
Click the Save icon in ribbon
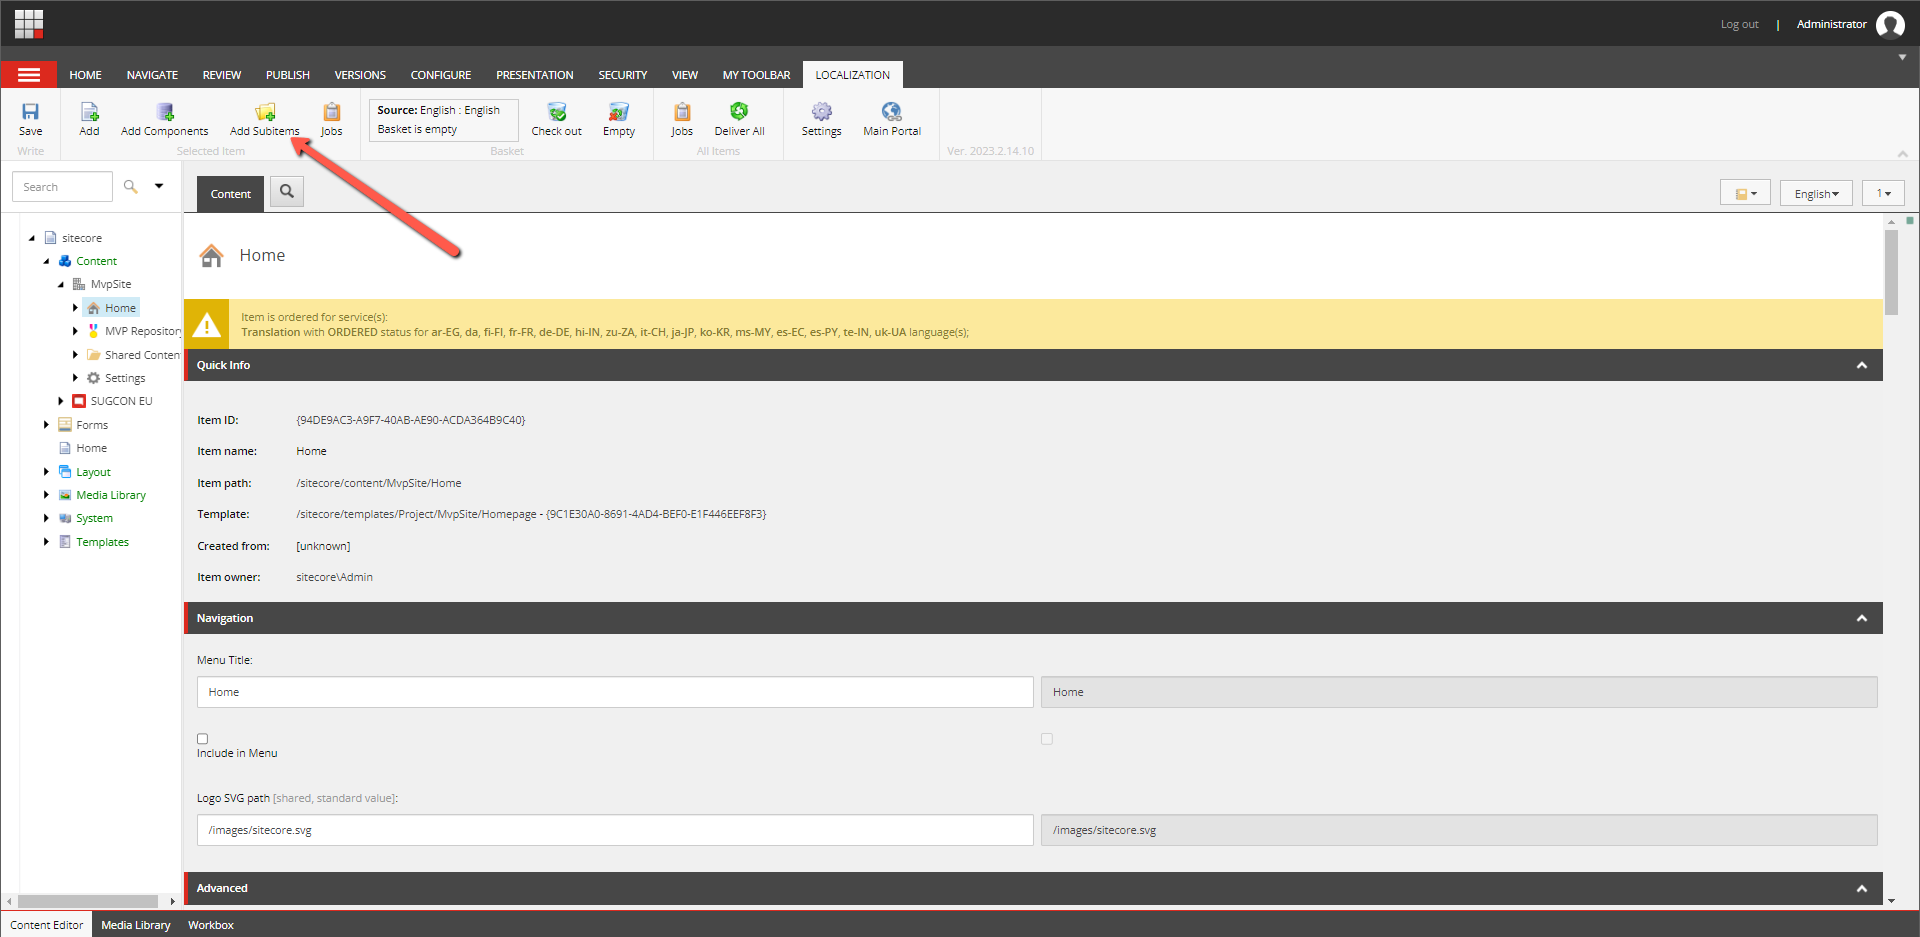click(x=30, y=112)
